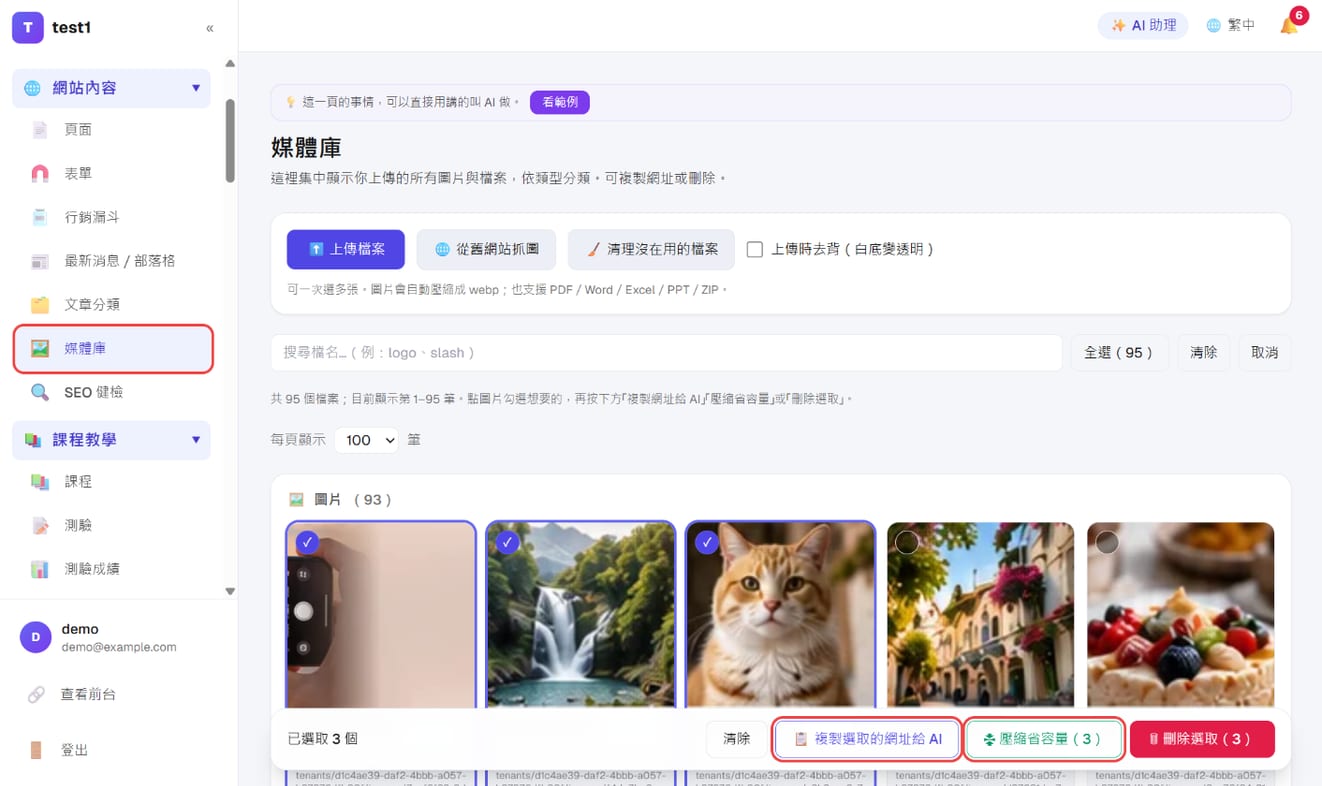Click the sidebar scrollbar down arrow

pyautogui.click(x=230, y=591)
